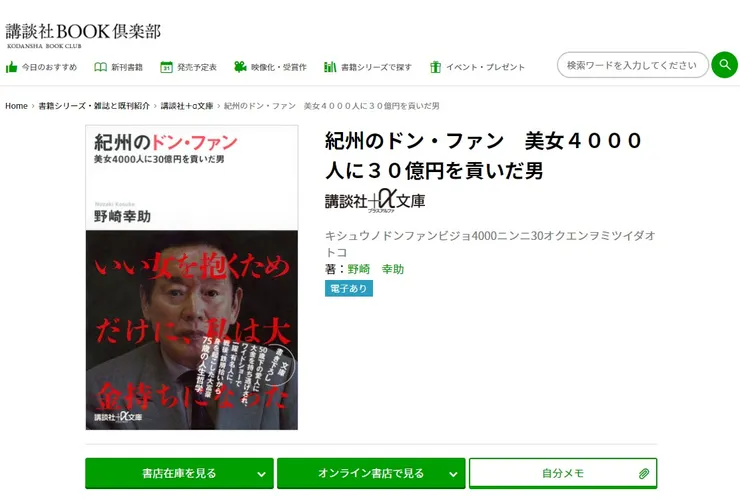Click the calendar icon for 発売予定表
This screenshot has height=500, width=740.
click(x=166, y=67)
